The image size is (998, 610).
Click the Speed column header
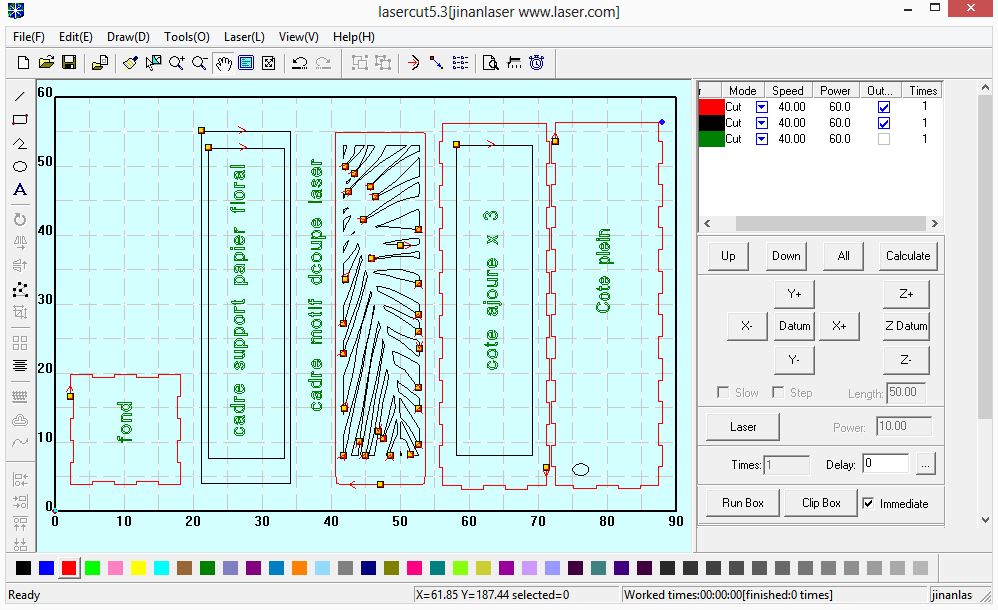(787, 90)
